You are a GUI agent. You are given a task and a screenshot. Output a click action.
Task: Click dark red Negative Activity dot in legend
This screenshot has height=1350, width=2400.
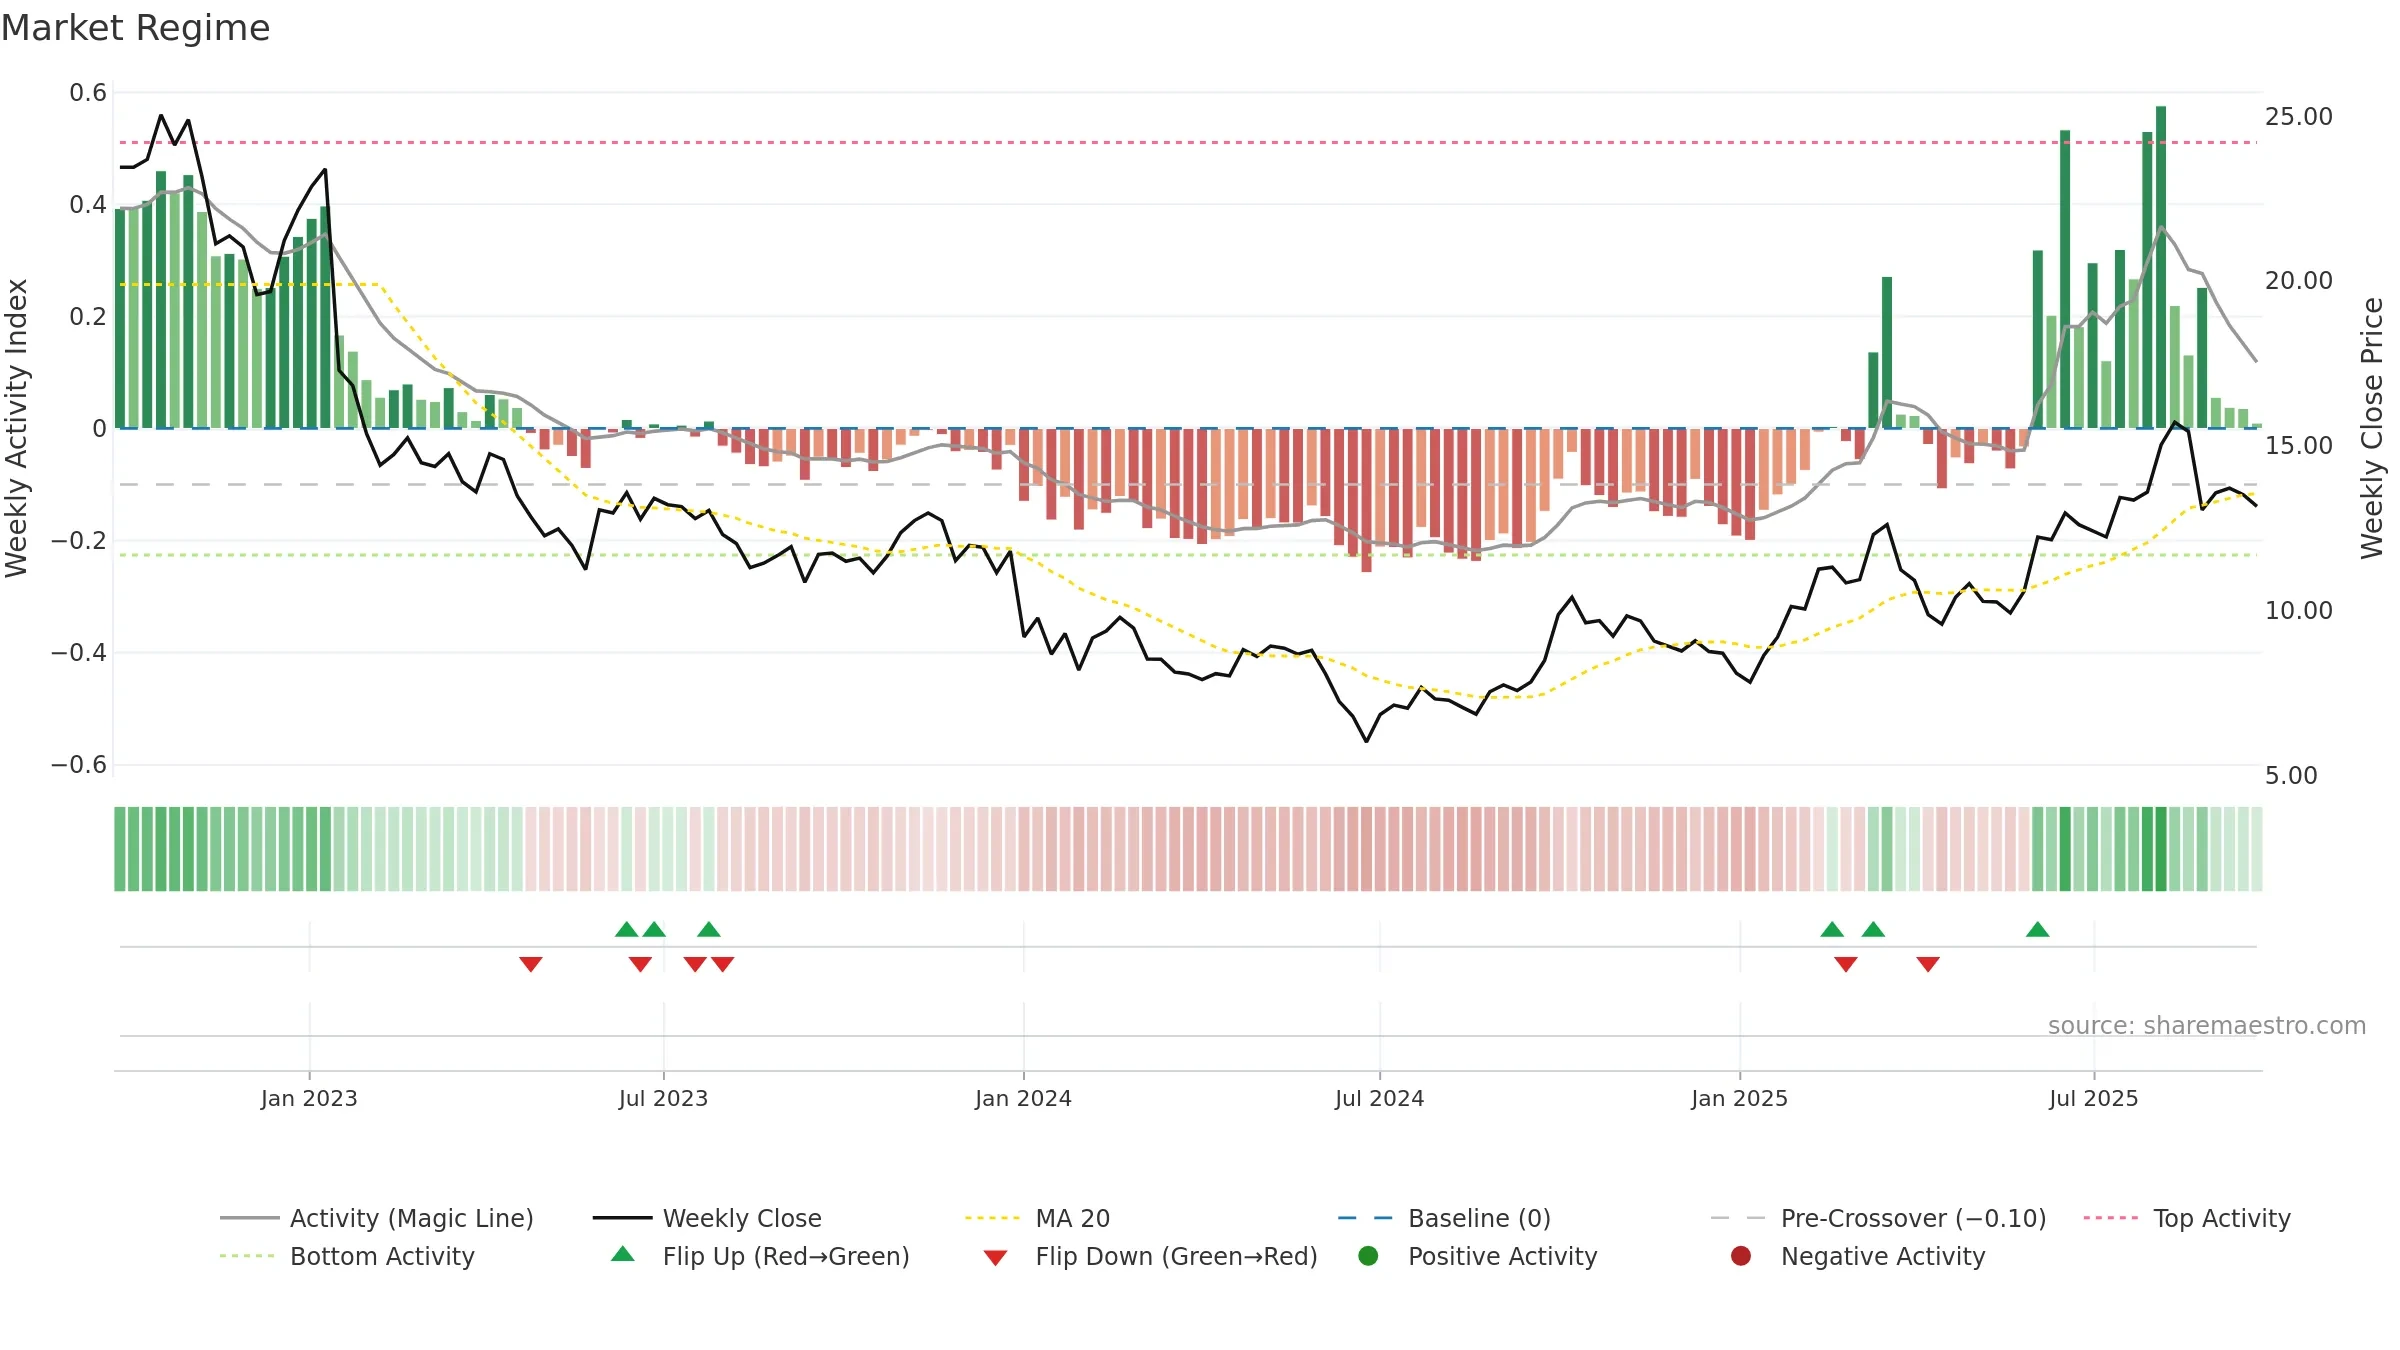coord(1741,1256)
